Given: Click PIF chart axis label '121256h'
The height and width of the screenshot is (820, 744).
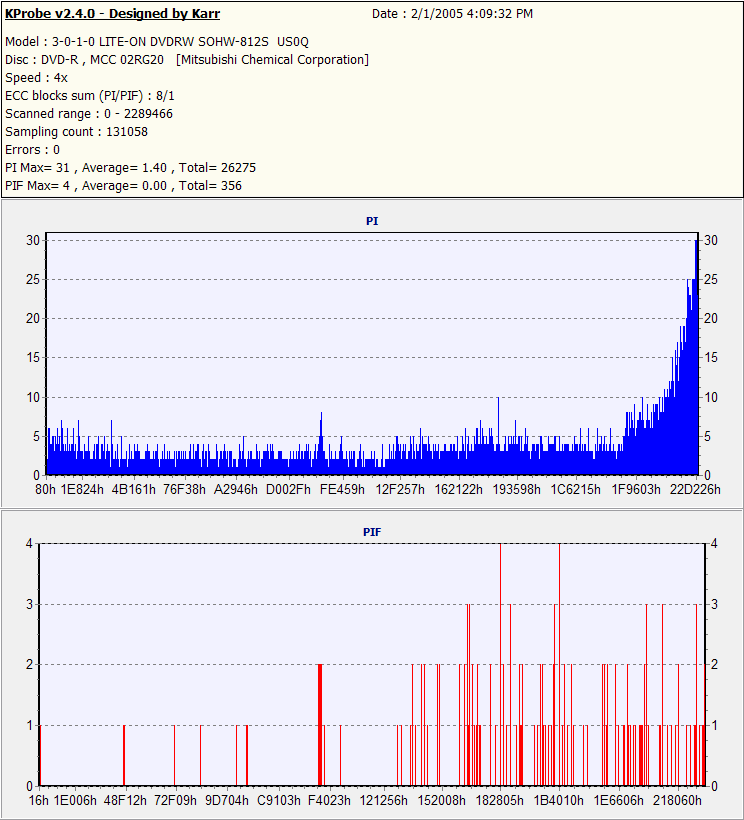Looking at the screenshot, I should click(x=383, y=801).
